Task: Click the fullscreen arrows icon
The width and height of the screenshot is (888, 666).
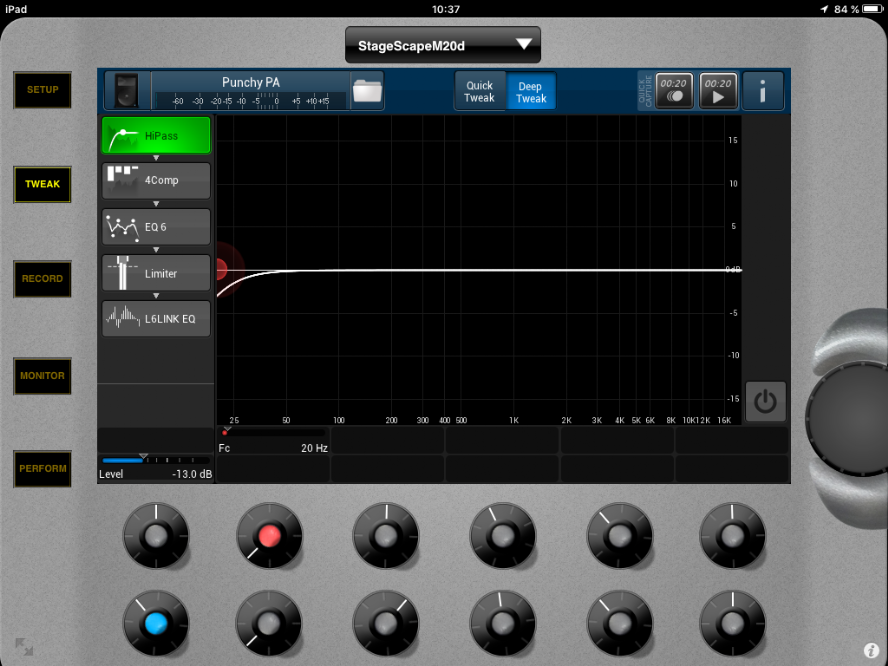Action: coord(24,647)
